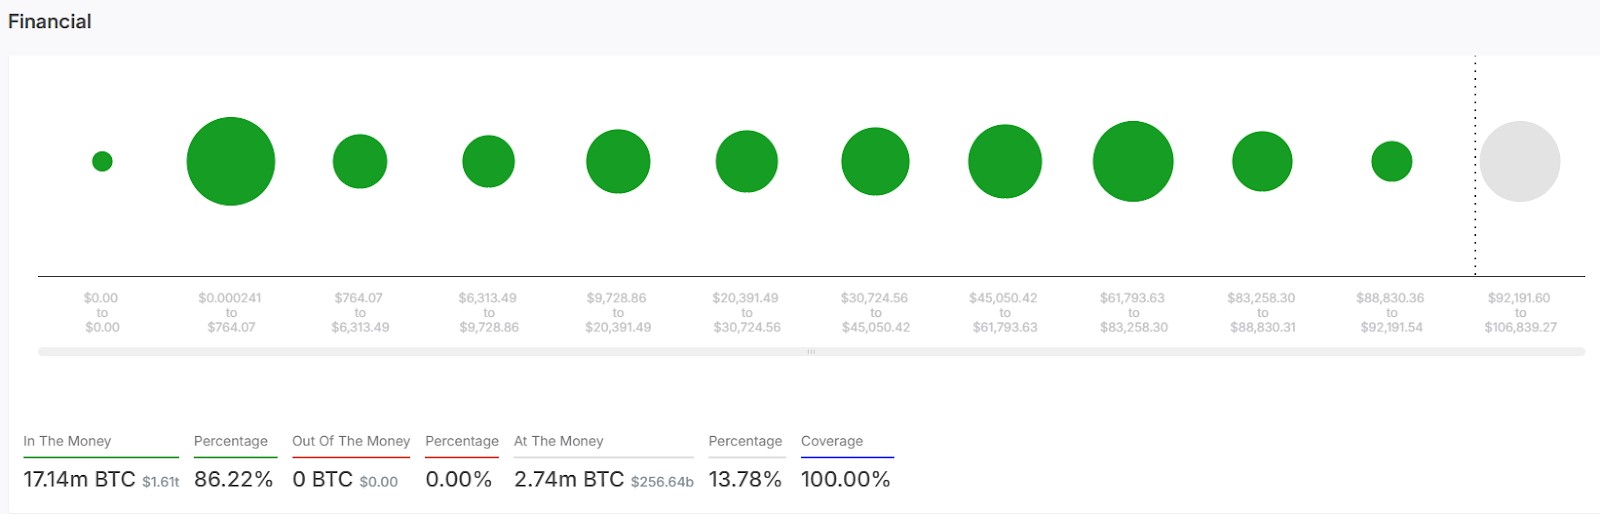Click the $0.000241 to $764.07 range label
1600x514 pixels.
pyautogui.click(x=231, y=312)
